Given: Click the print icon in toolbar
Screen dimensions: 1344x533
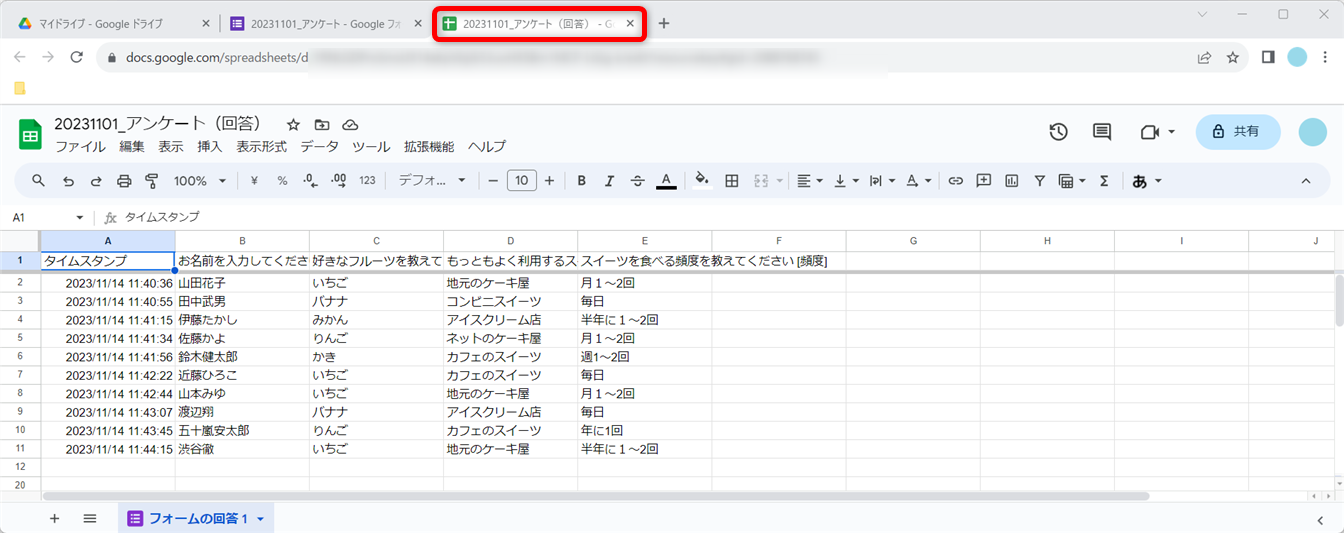Looking at the screenshot, I should 124,181.
